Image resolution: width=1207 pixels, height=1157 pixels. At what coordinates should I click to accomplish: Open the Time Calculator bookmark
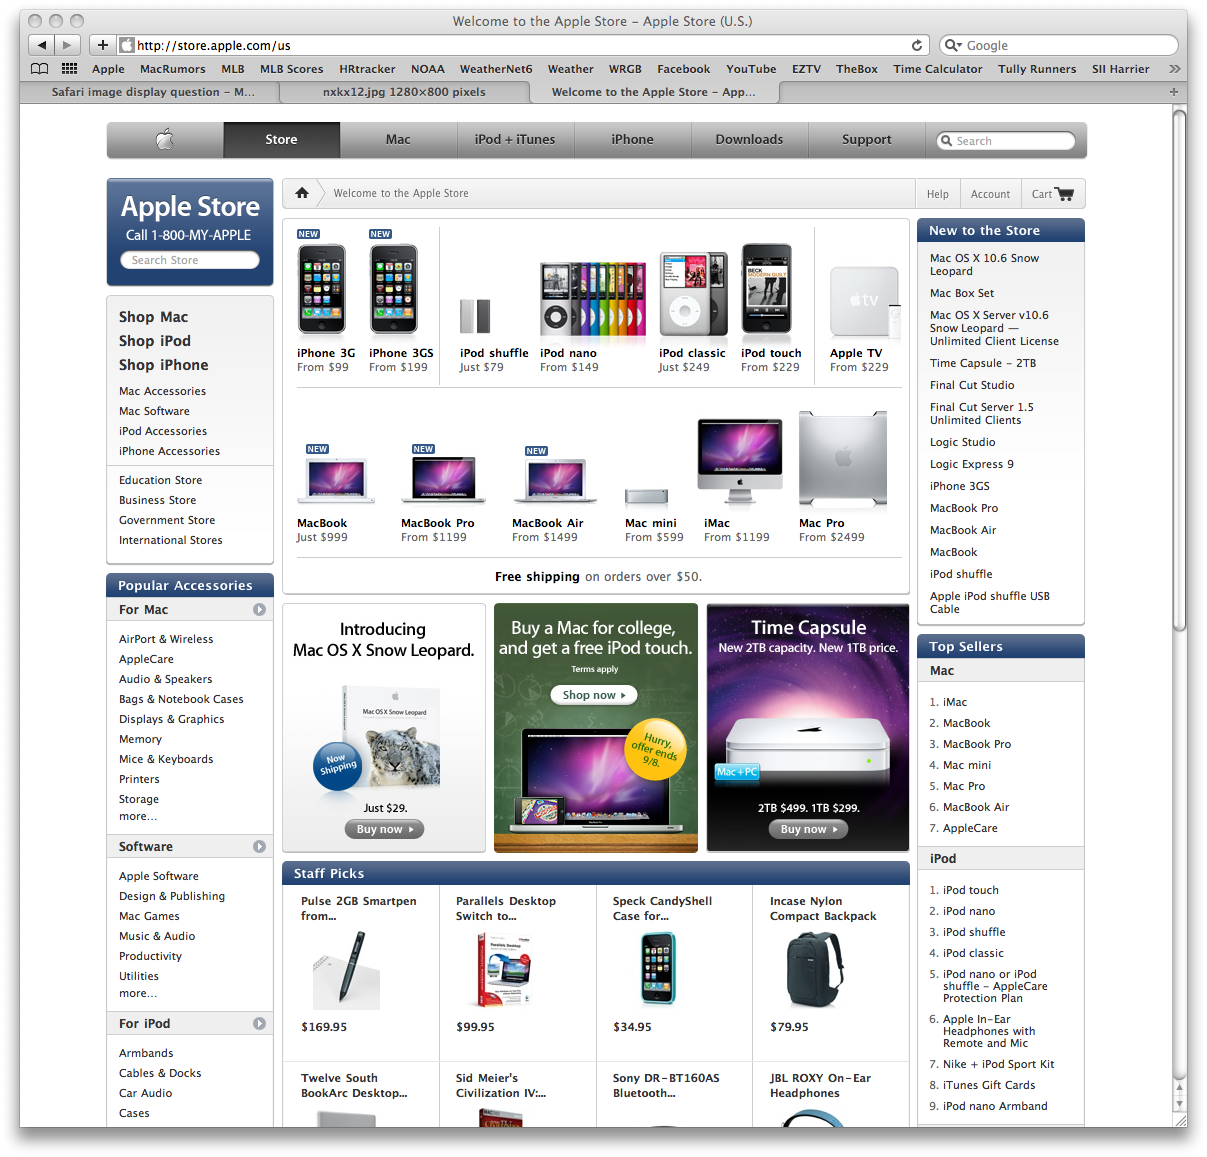[938, 69]
